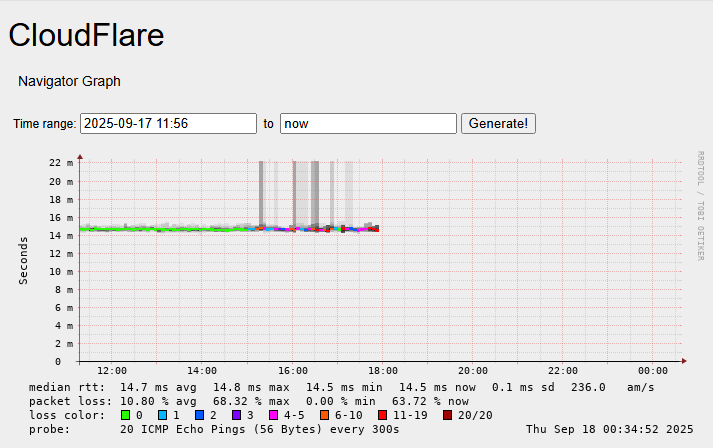
Task: Click the 4 m y-axis label
Action: point(64,326)
